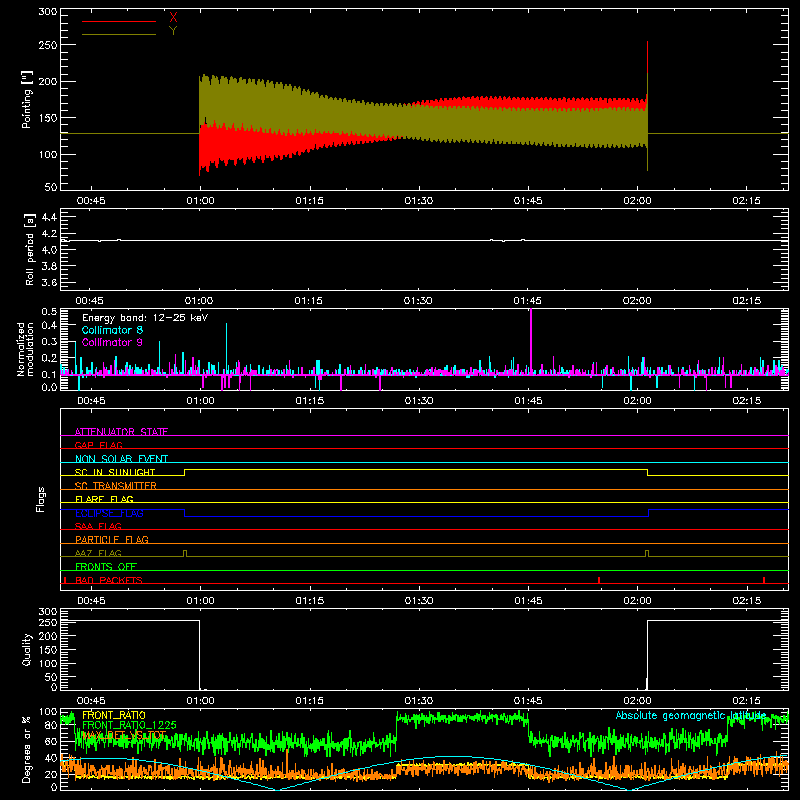Select the FRONTS_OFF flag label
This screenshot has height=800, width=800.
106,567
